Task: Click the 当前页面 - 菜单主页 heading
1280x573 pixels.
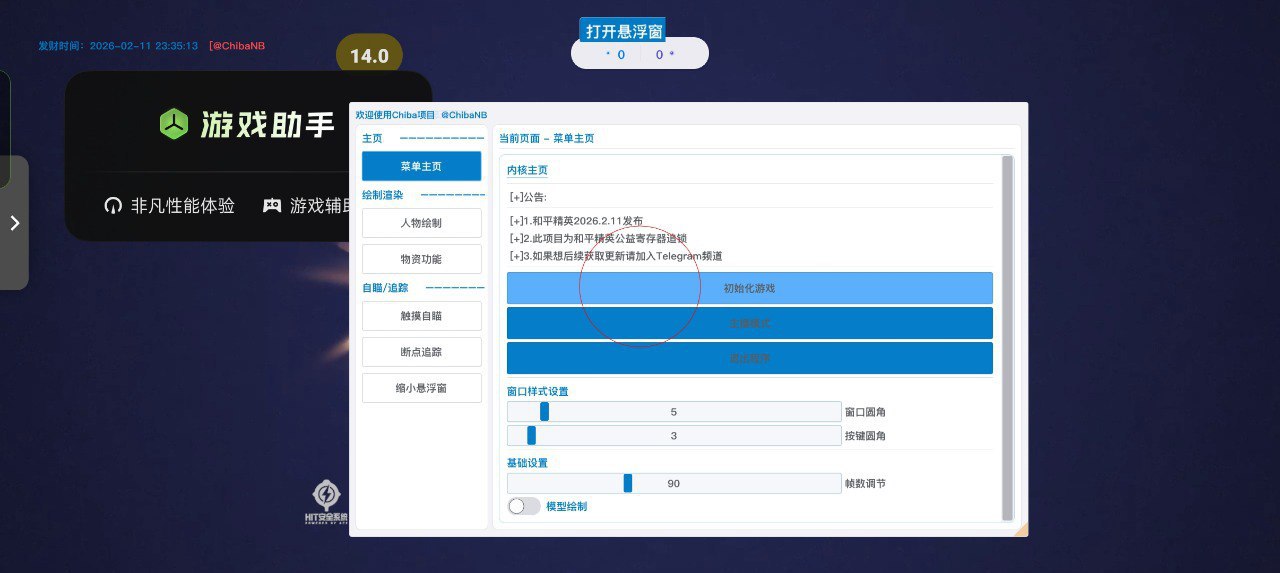Action: pos(546,139)
